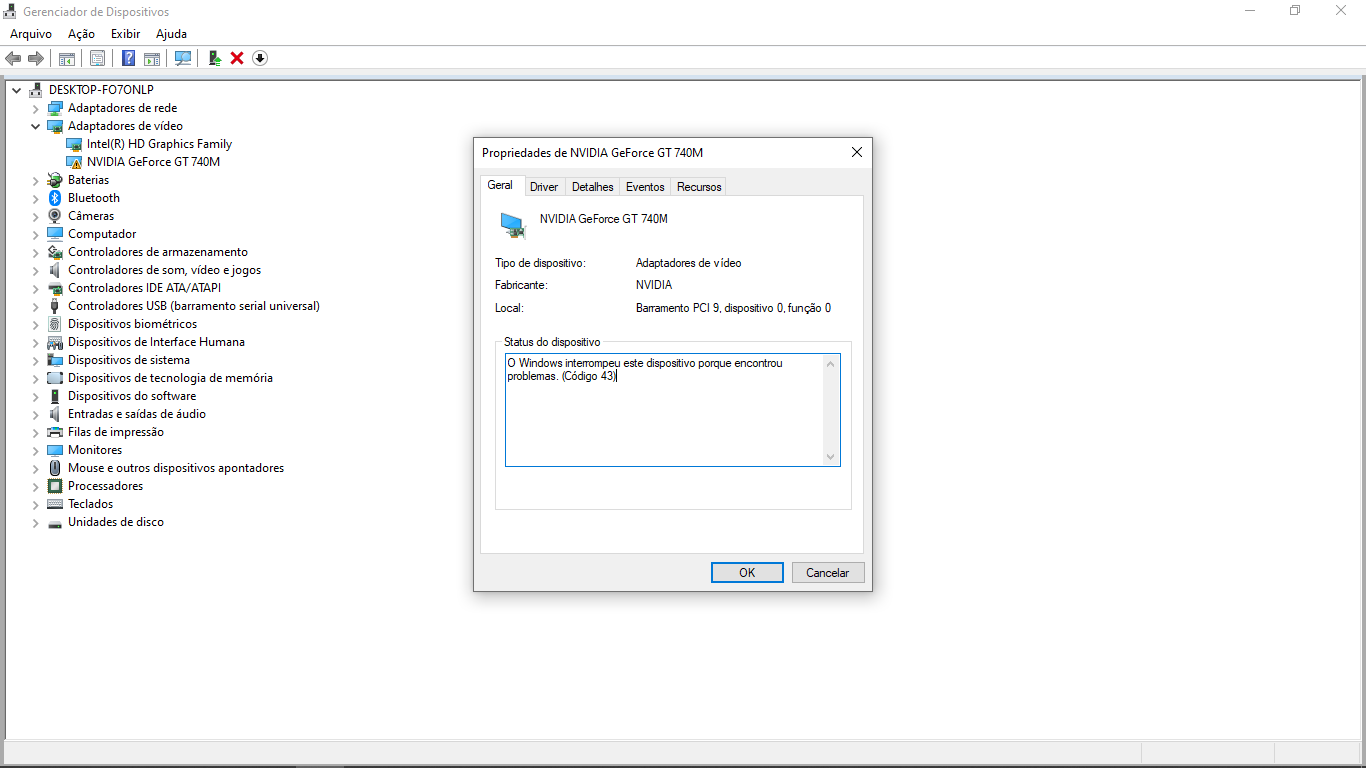This screenshot has width=1366, height=768.
Task: Click the video card icon in Properties dialog
Action: (513, 225)
